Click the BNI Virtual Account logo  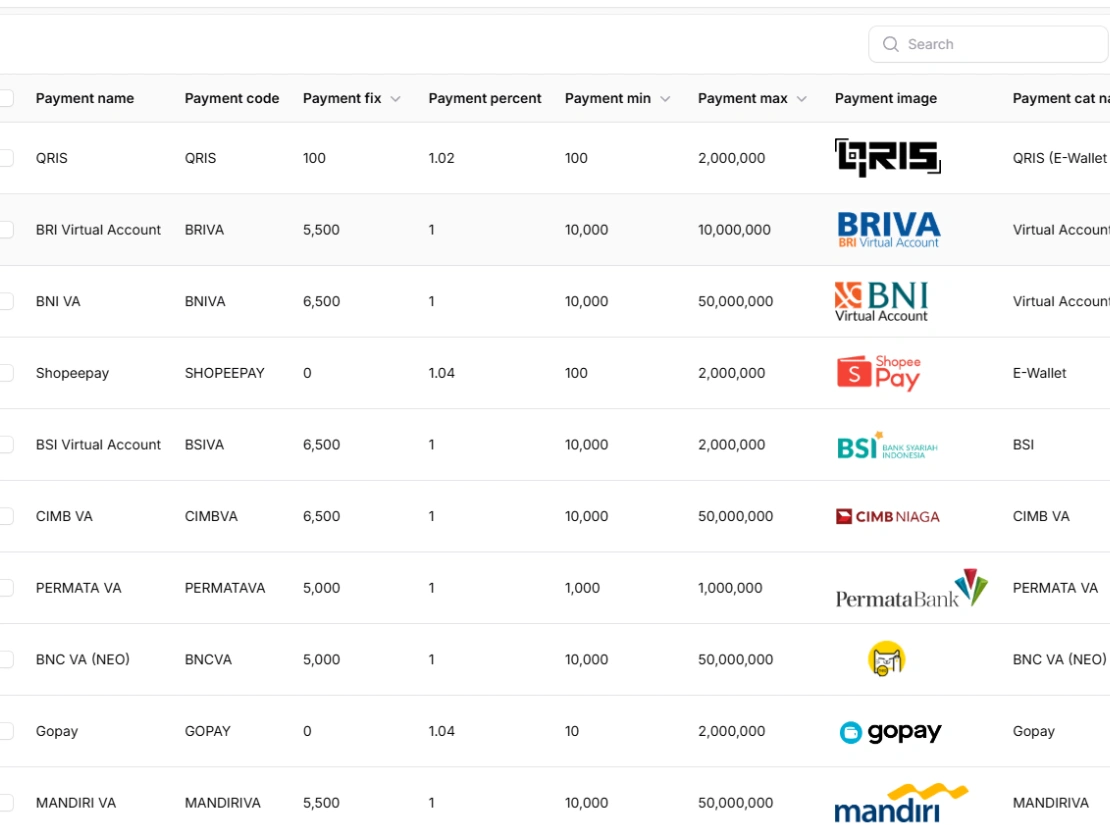[881, 301]
